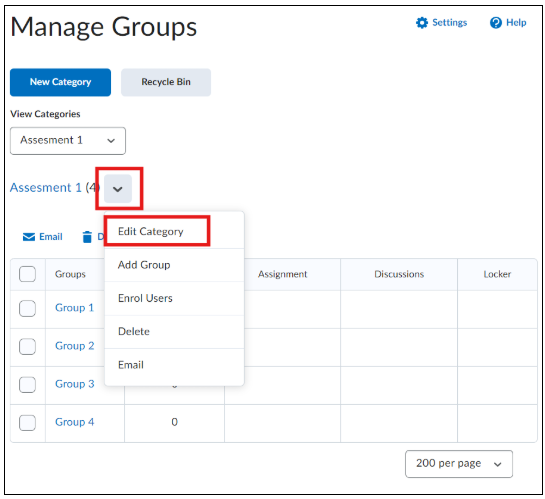Open the Group 2 link
The image size is (545, 499).
tap(75, 346)
